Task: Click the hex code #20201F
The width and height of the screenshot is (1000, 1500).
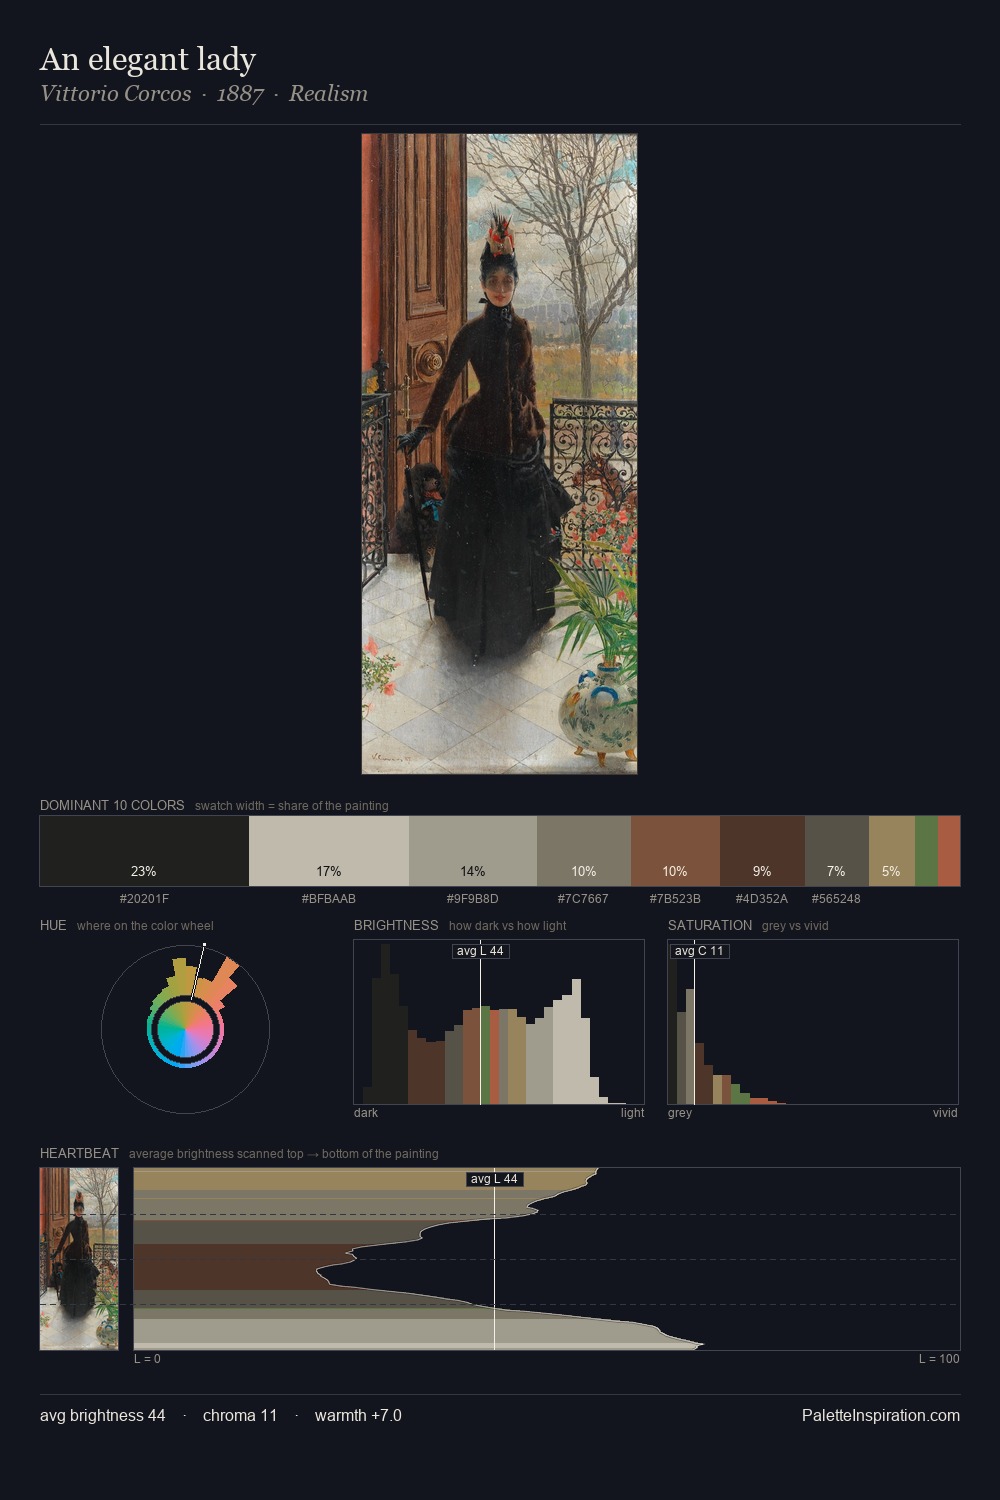Action: pos(144,899)
